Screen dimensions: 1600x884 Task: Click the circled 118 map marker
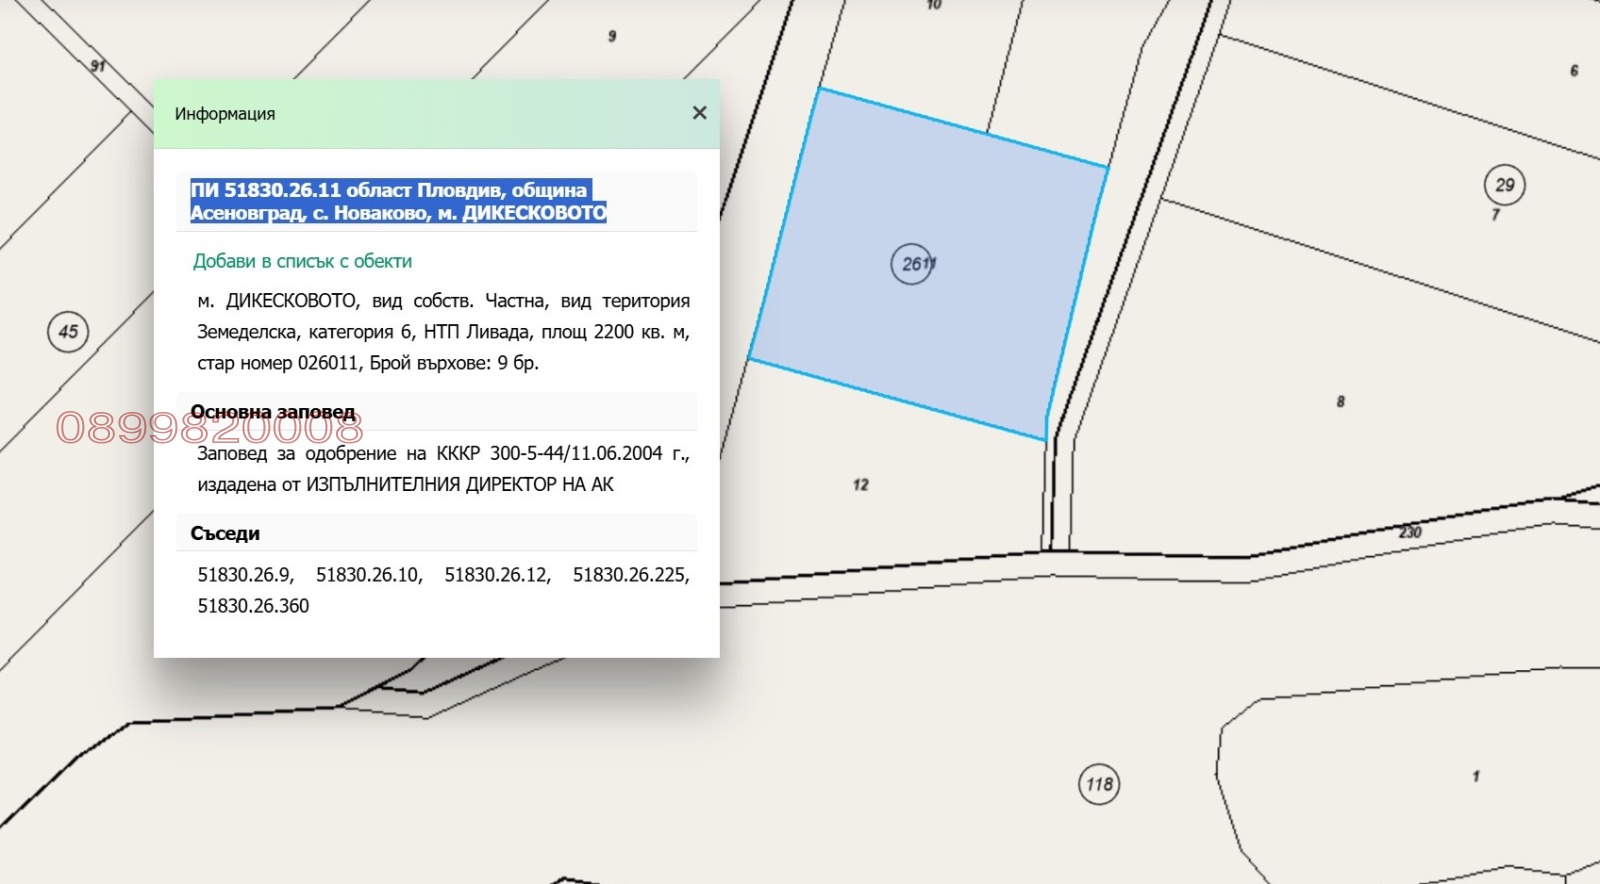(1099, 784)
